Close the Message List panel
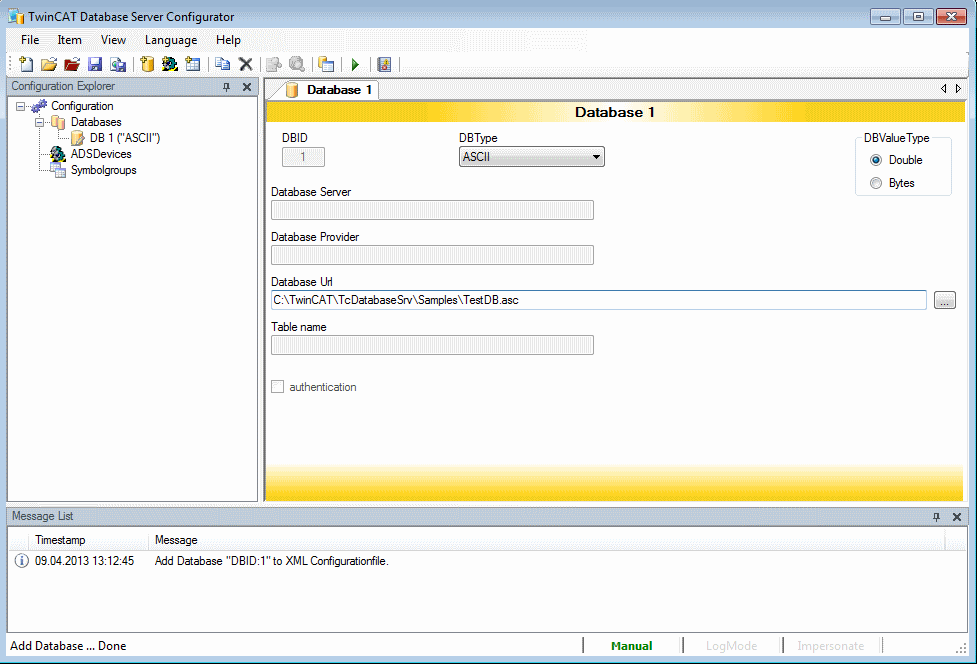The height and width of the screenshot is (664, 977). pos(957,517)
